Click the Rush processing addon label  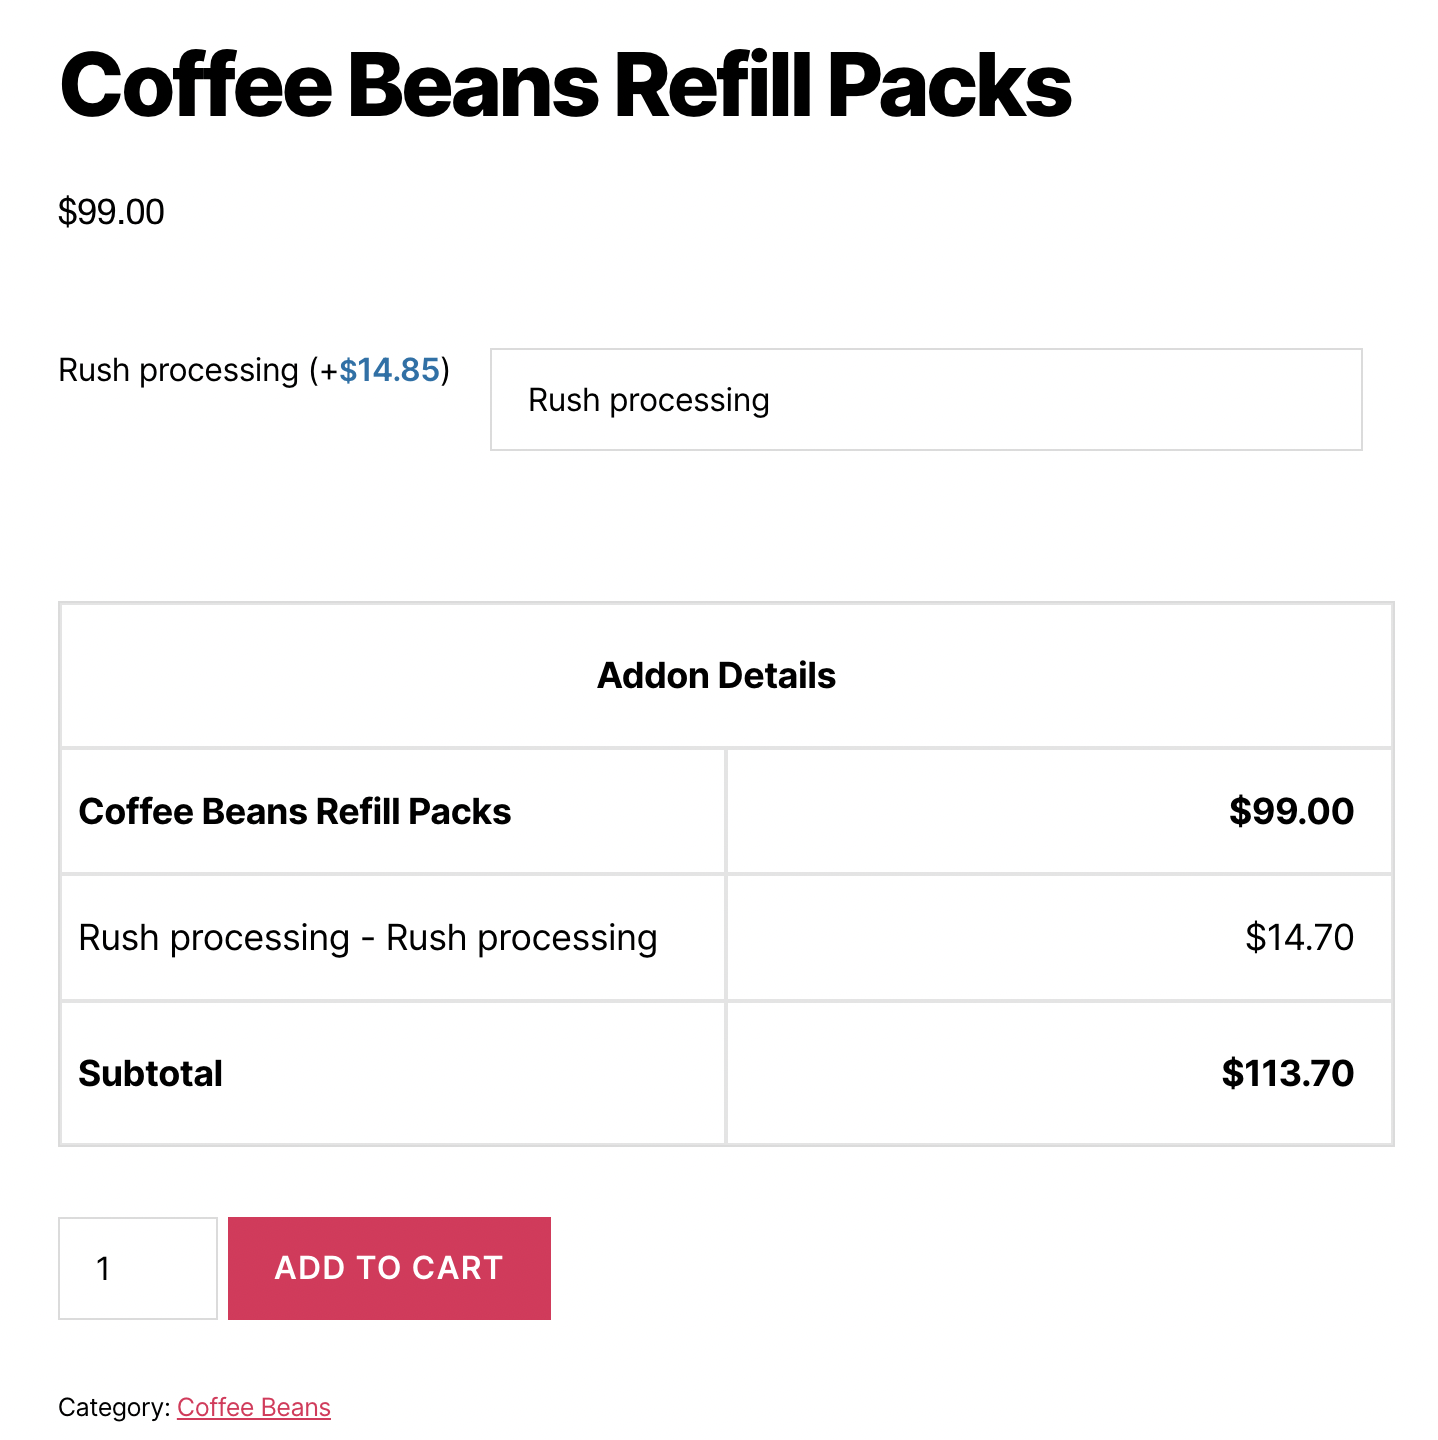tap(178, 370)
